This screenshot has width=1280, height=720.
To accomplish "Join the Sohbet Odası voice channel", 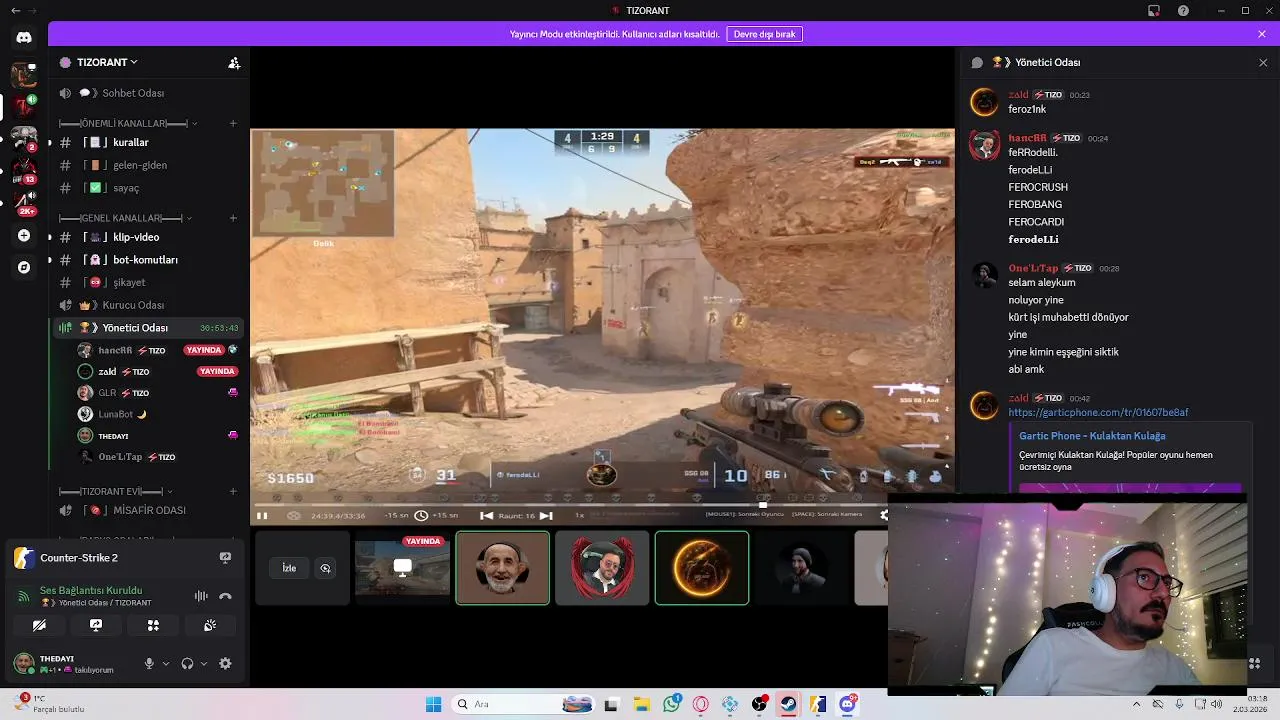I will pyautogui.click(x=149, y=93).
